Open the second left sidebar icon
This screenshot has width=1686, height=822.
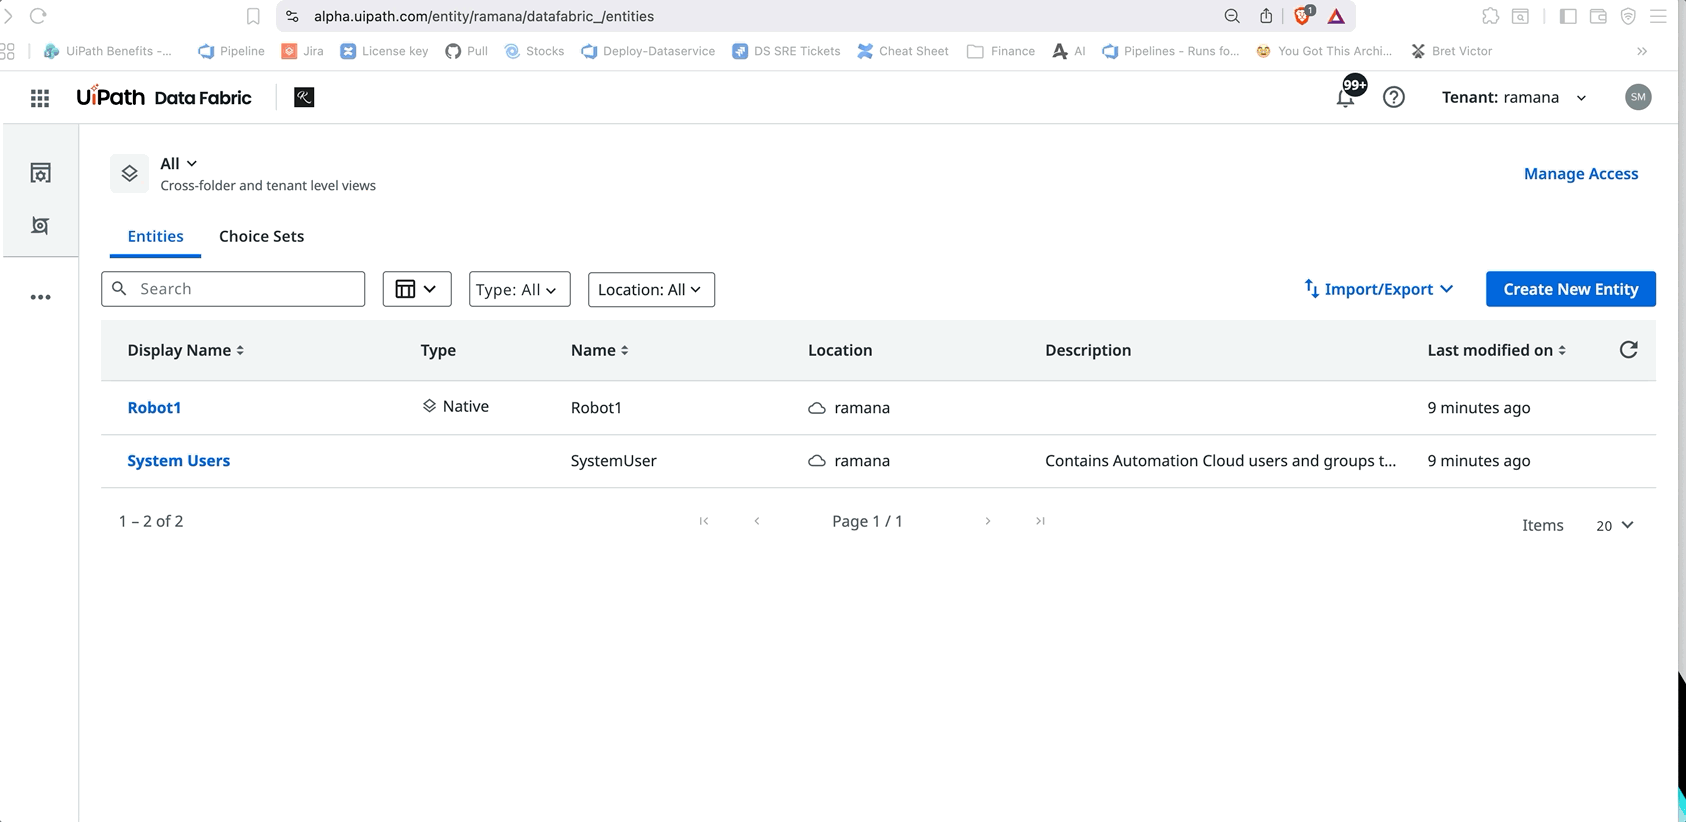click(x=40, y=226)
